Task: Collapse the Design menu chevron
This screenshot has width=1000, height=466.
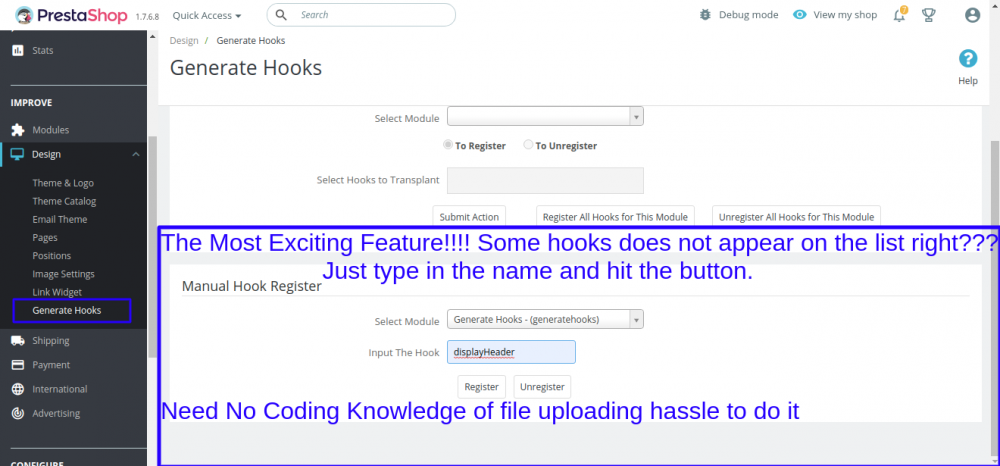Action: pyautogui.click(x=135, y=154)
